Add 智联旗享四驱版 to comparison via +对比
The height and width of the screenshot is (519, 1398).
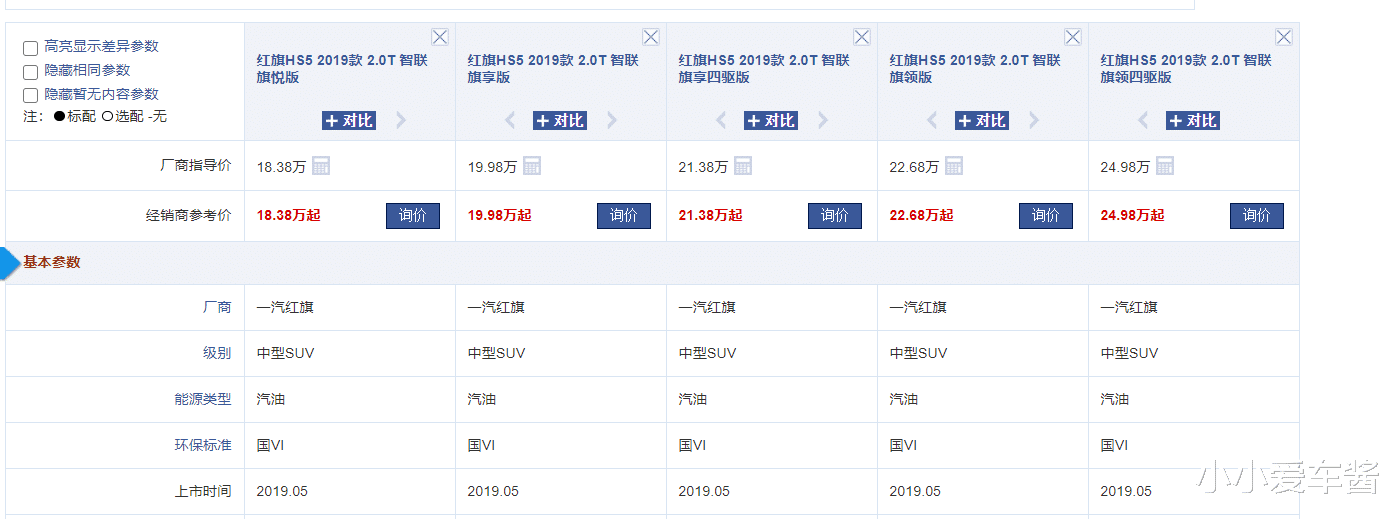771,121
